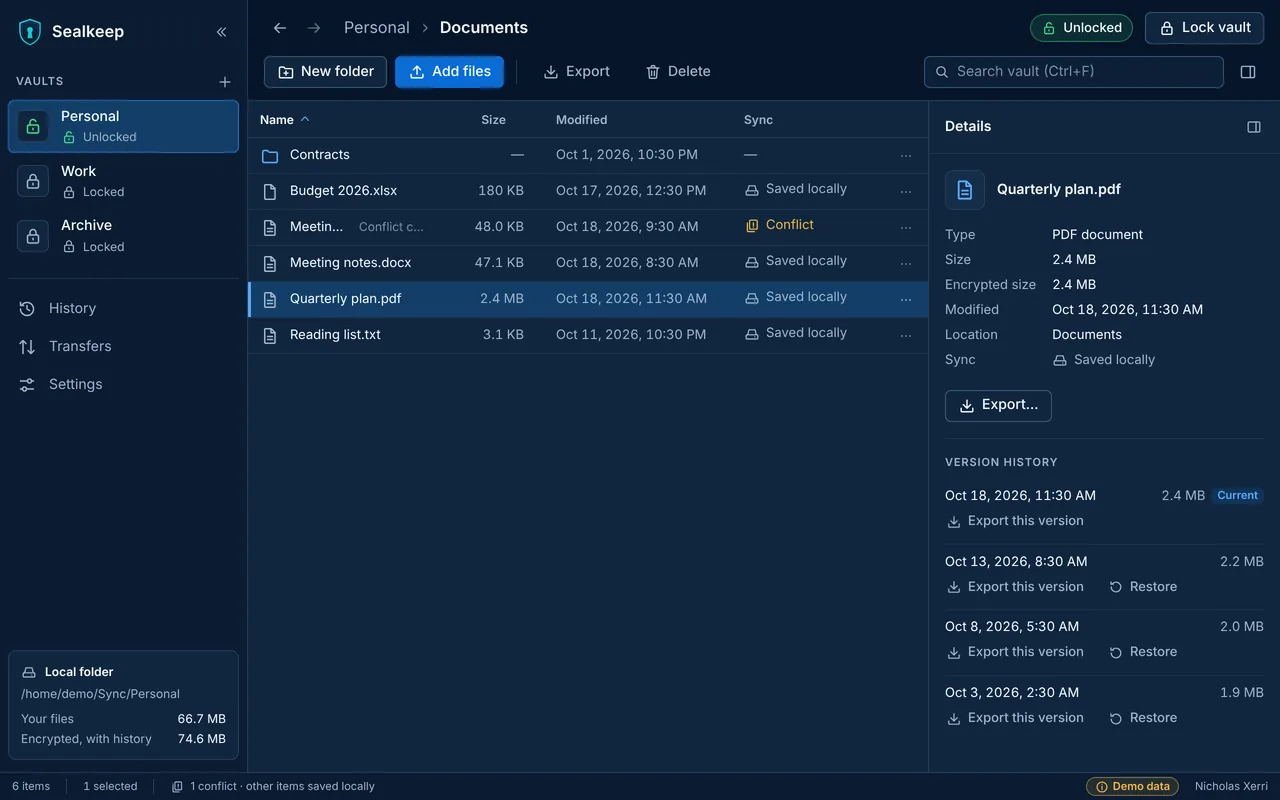1280x800 pixels.
Task: Click the Documents breadcrumb label
Action: [484, 28]
